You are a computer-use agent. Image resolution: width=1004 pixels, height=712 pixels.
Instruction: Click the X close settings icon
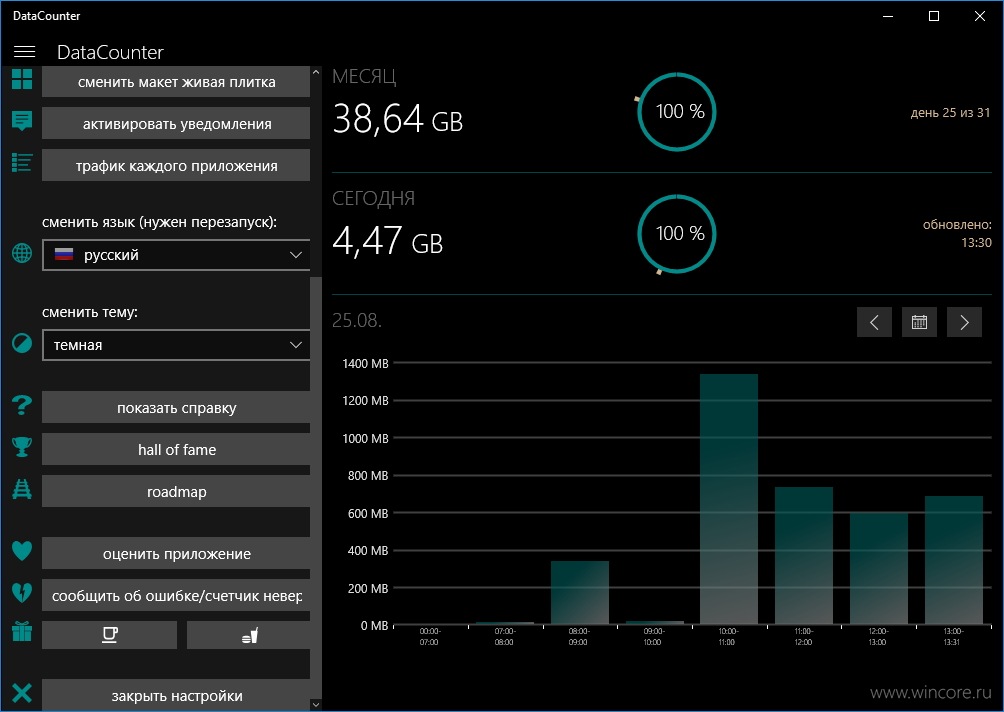[x=22, y=693]
